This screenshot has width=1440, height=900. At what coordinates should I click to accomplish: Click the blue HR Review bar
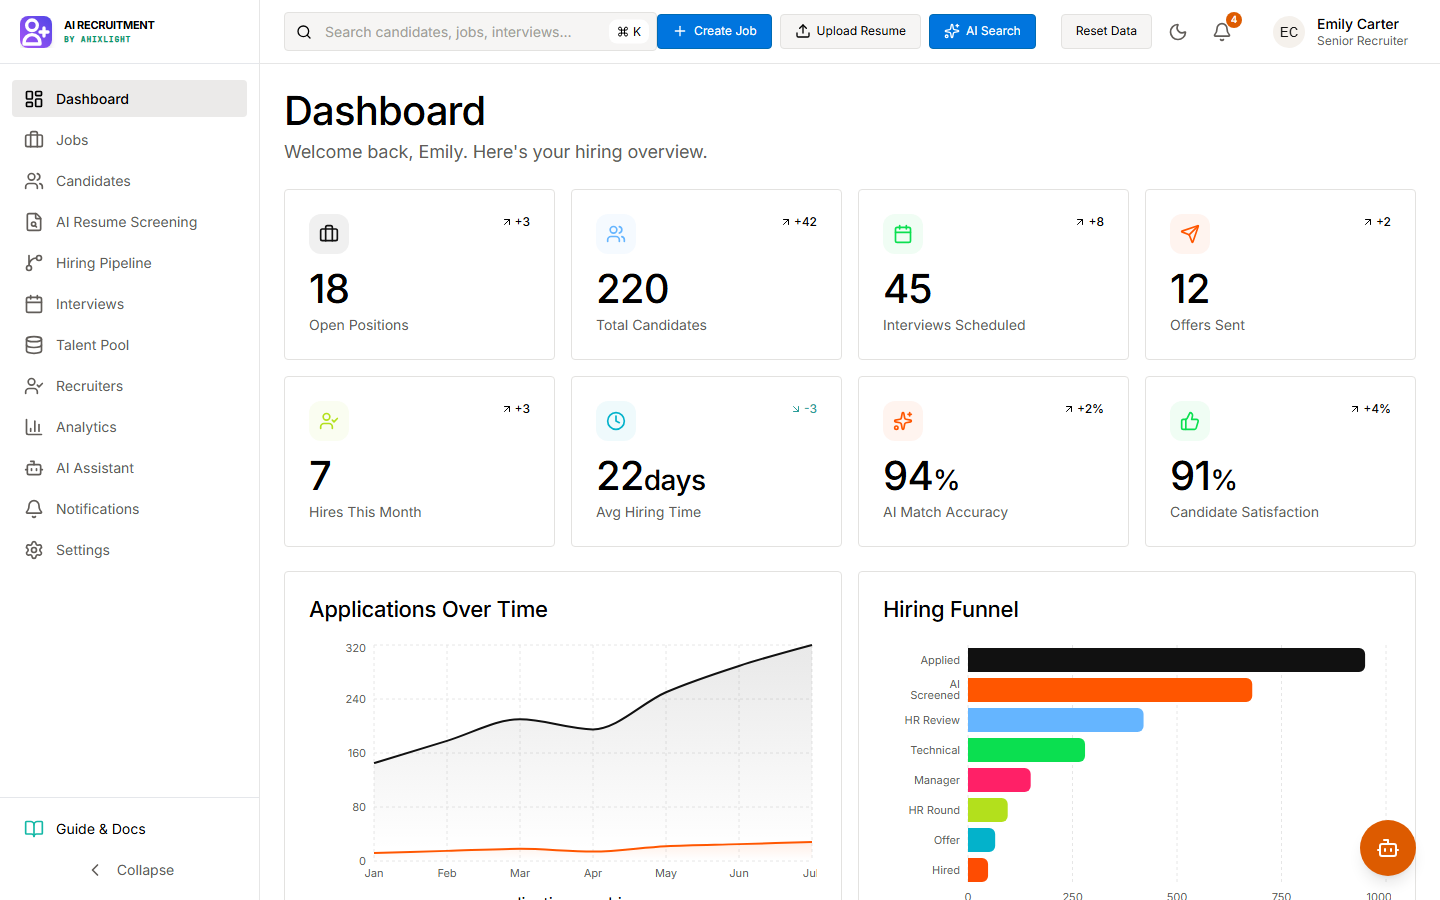tap(1055, 720)
